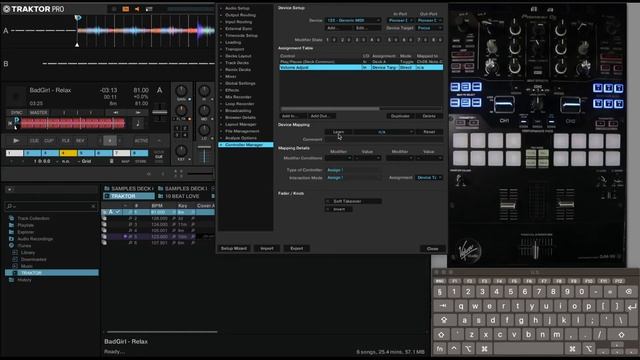
Task: Click the Comment input field
Action: tap(384, 140)
